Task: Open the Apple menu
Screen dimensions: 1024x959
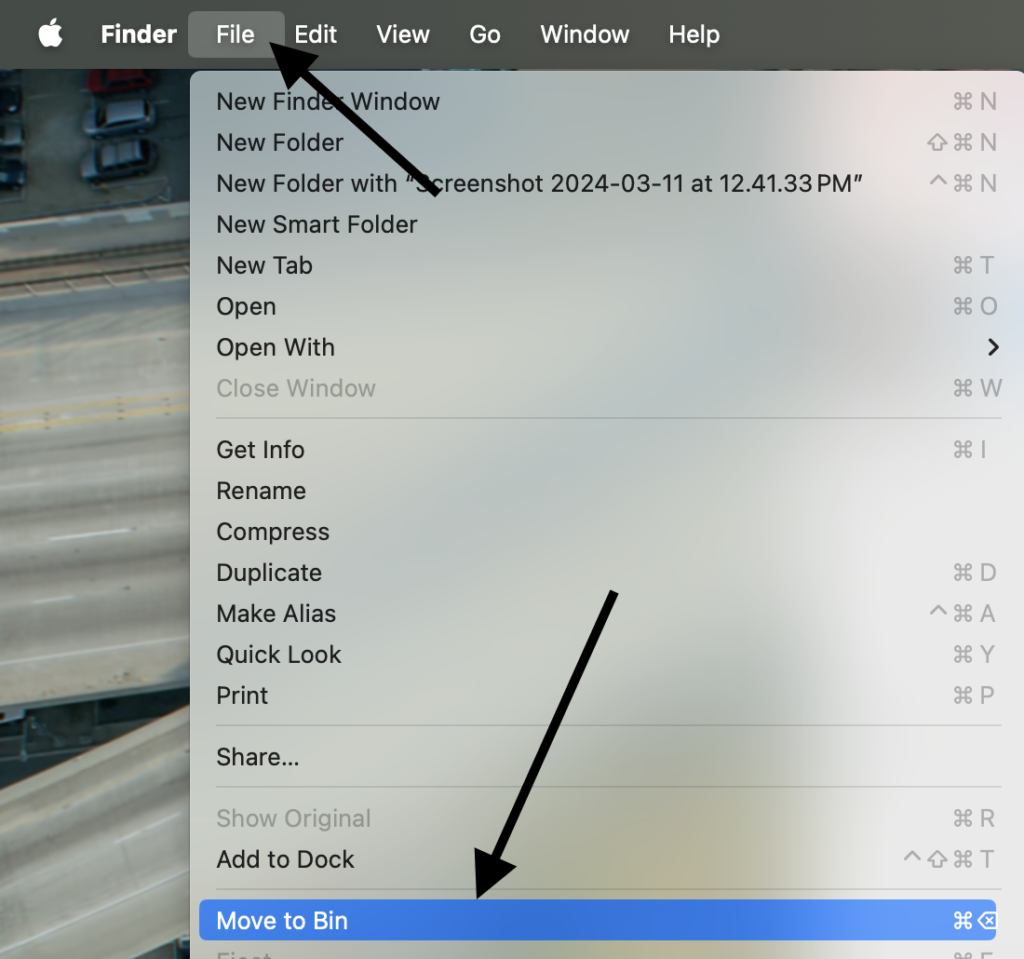Action: coord(49,34)
